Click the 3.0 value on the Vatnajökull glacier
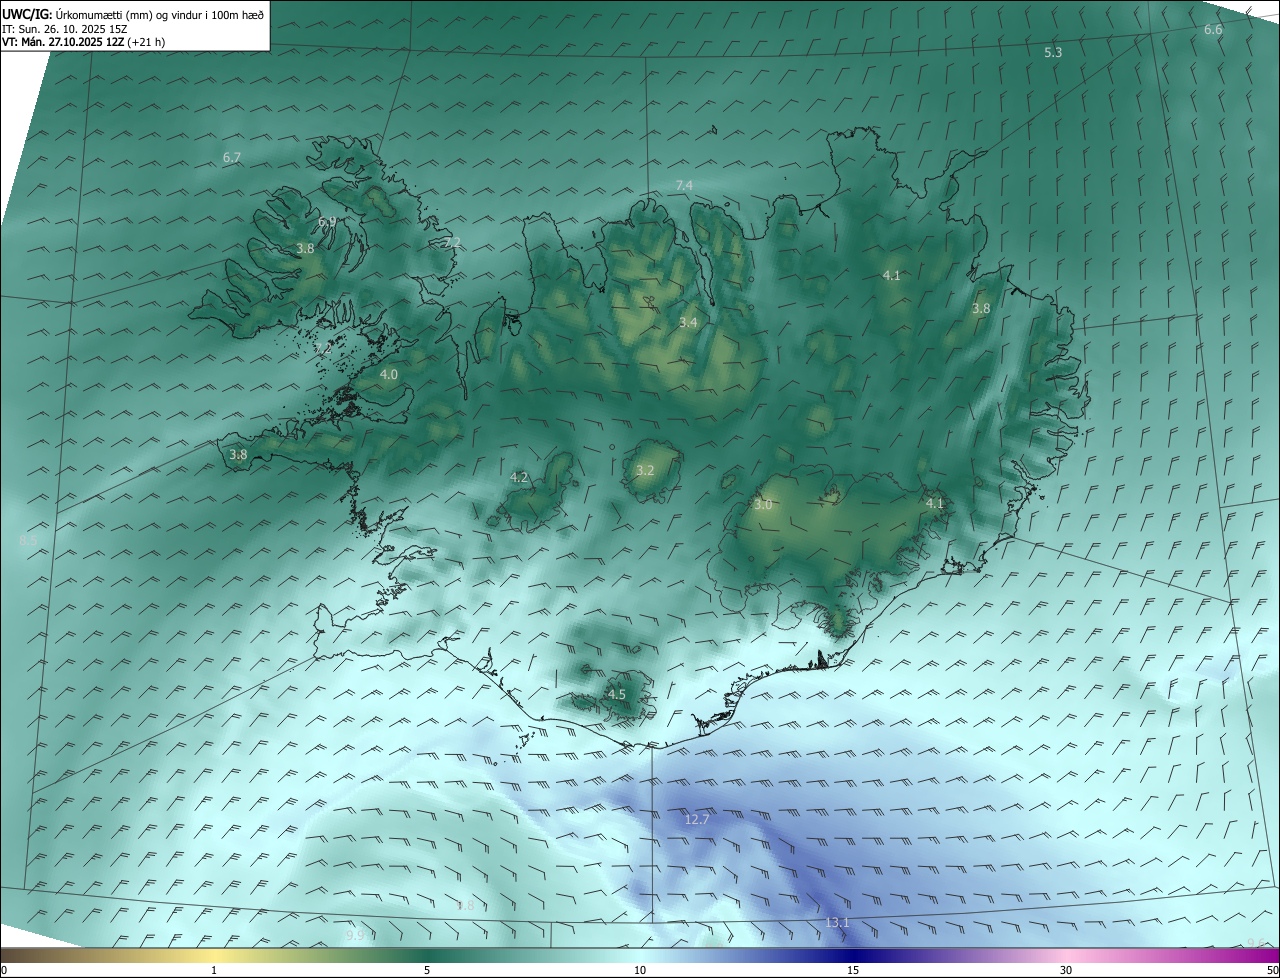 pos(763,505)
